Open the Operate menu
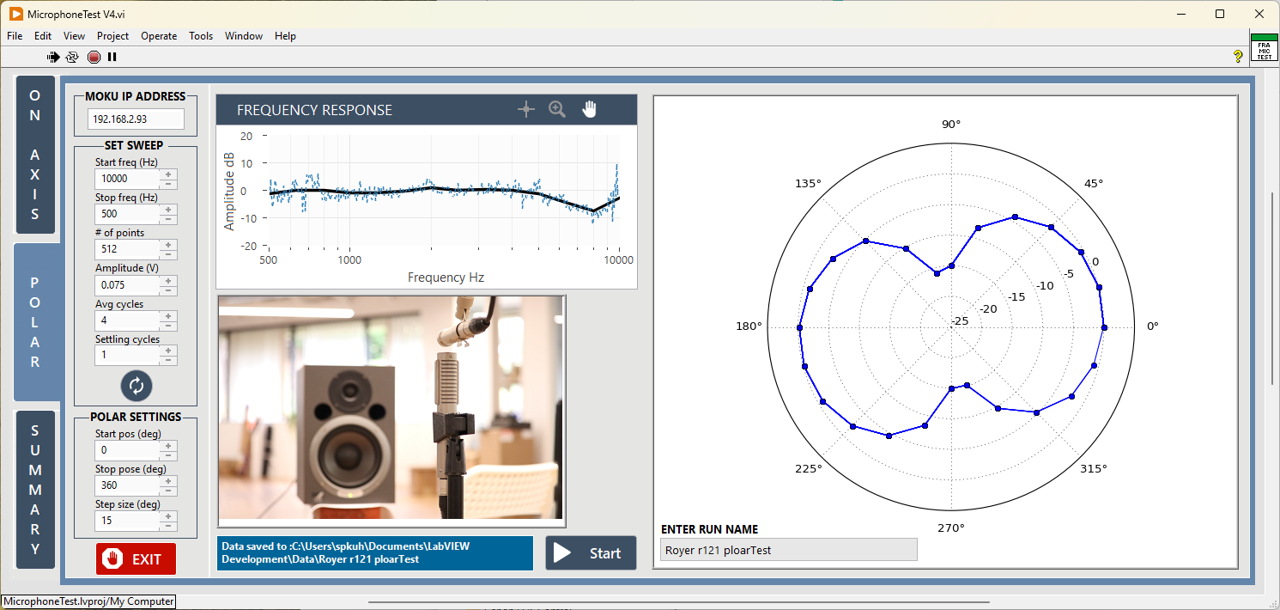Screen dimensions: 1280x610 (x=159, y=36)
